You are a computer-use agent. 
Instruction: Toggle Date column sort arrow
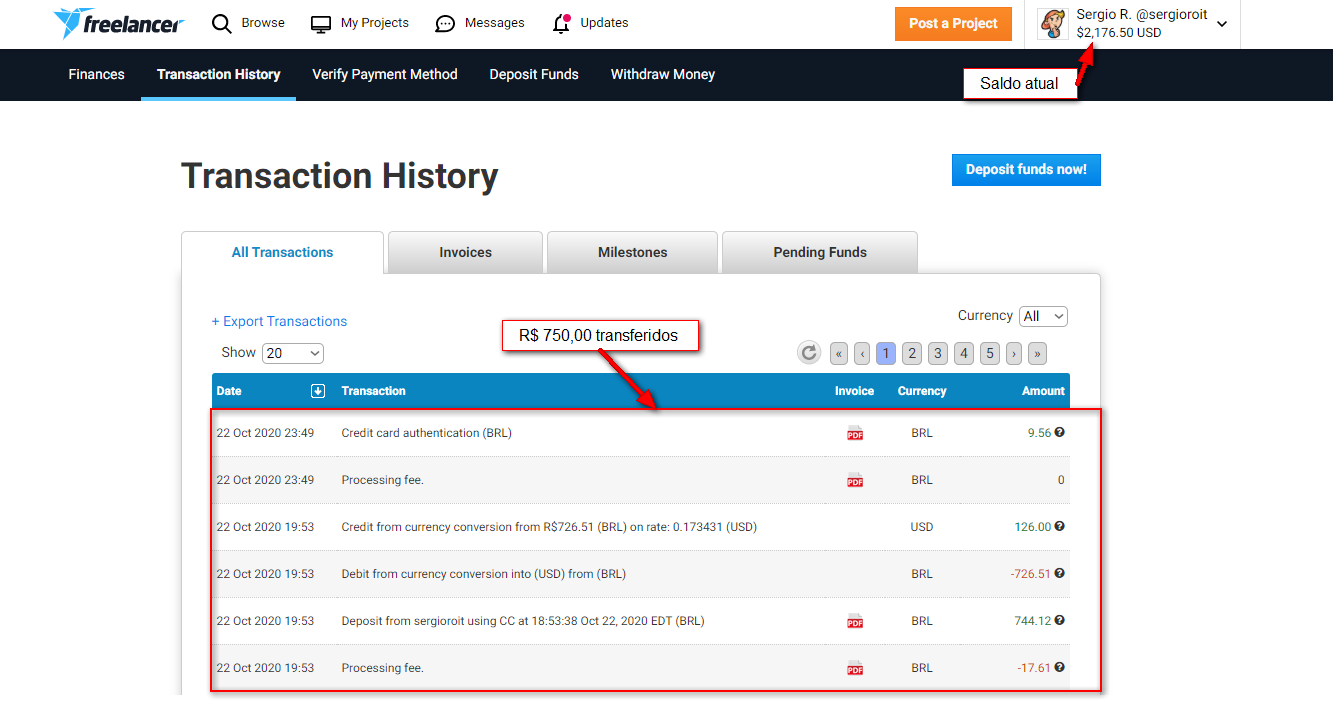(x=318, y=391)
